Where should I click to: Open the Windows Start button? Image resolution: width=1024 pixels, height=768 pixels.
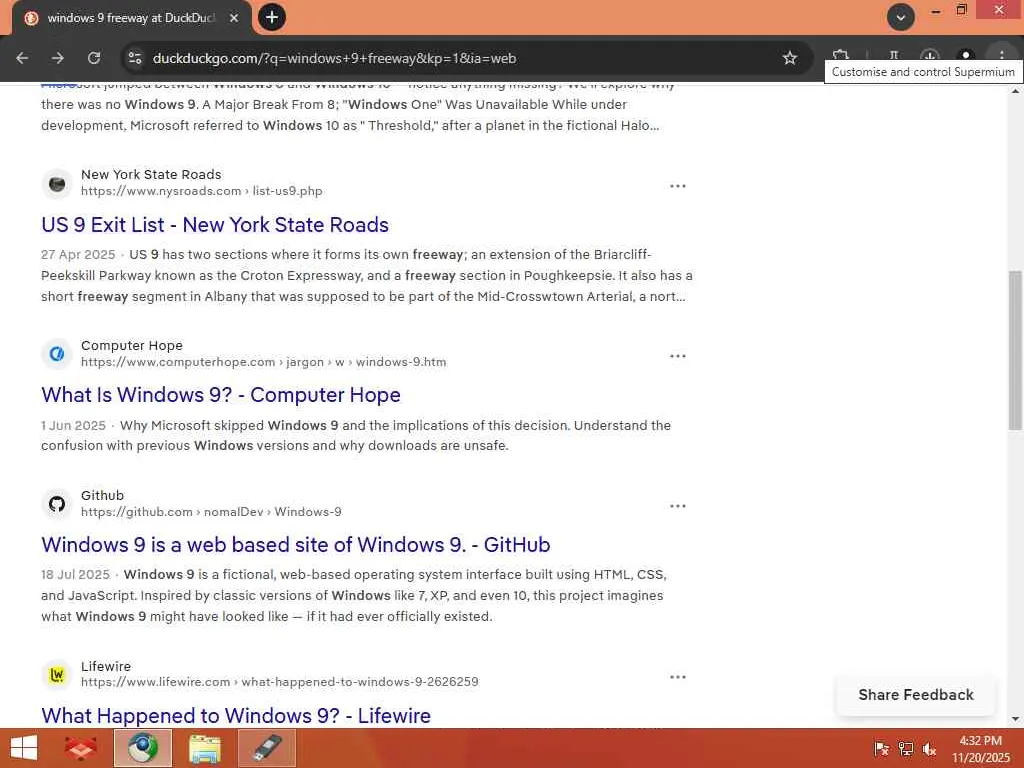pyautogui.click(x=24, y=748)
